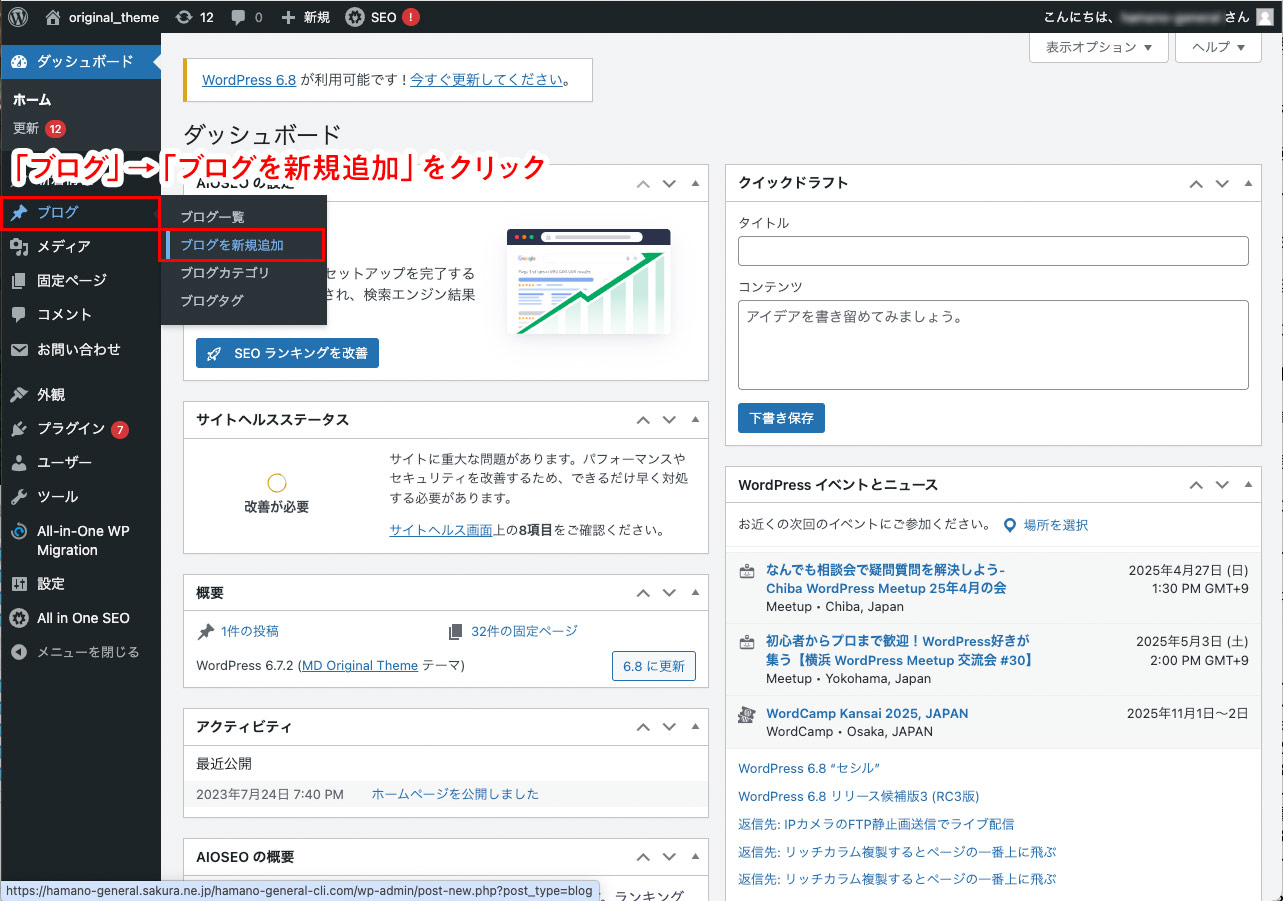Open the 新規 add-new menu in admin bar
The width and height of the screenshot is (1283, 901).
pos(305,16)
